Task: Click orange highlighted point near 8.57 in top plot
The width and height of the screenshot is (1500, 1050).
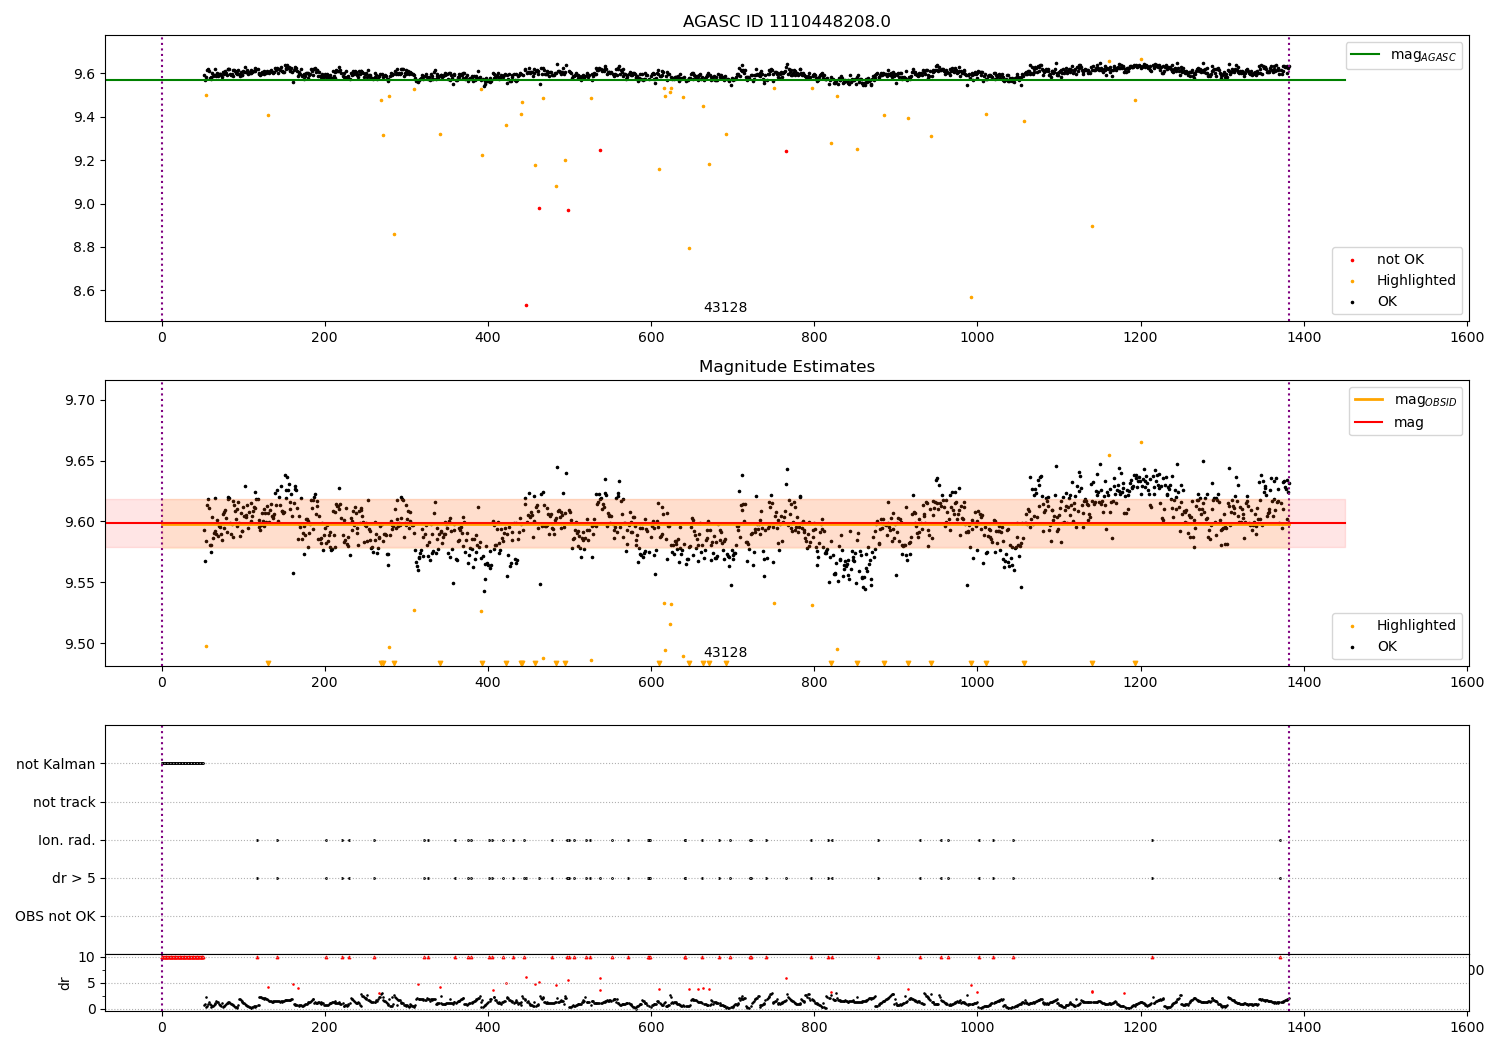Action: coord(971,297)
